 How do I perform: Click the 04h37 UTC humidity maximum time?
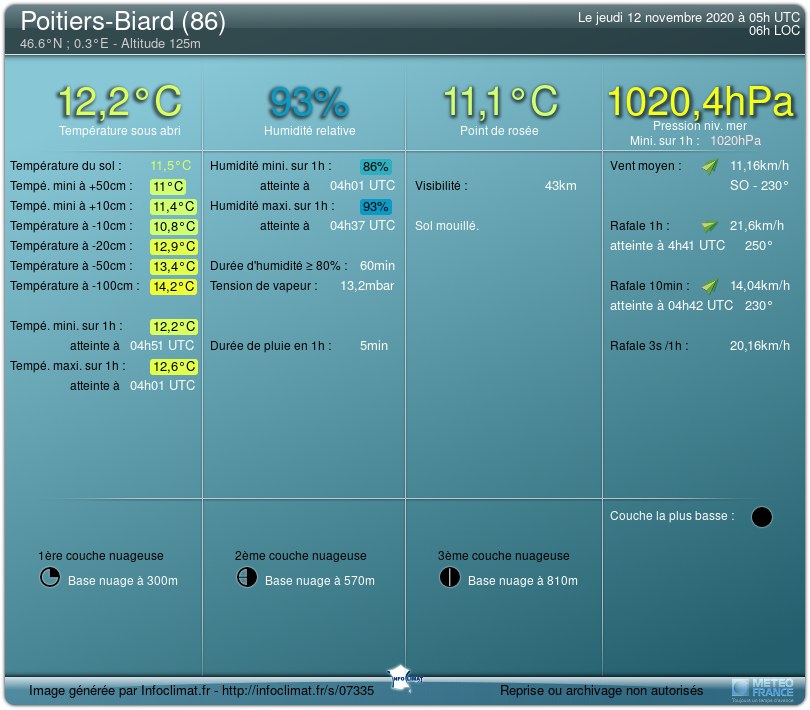[x=363, y=226]
